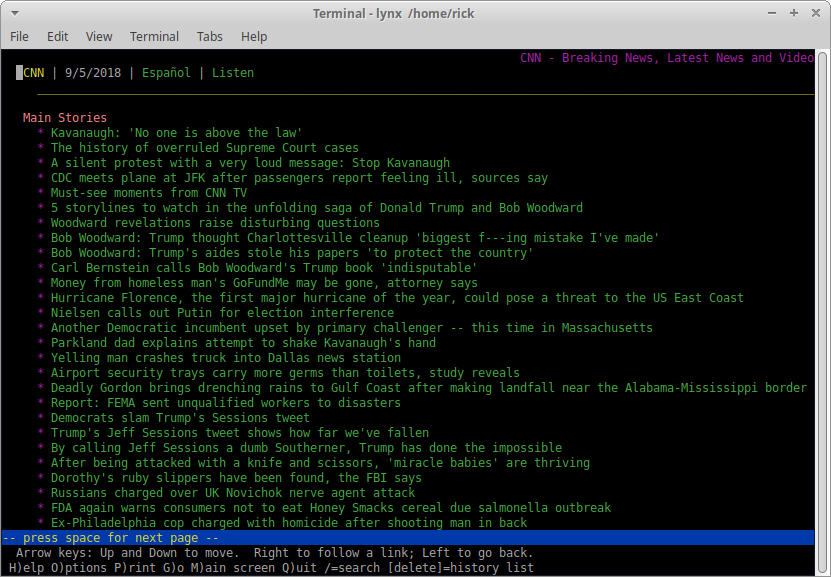This screenshot has width=831, height=577.
Task: Open Dorothy's ruby slippers story
Action: [236, 478]
